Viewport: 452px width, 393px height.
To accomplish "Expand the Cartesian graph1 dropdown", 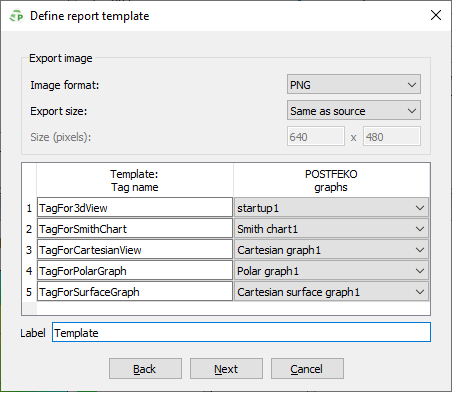I will (x=331, y=250).
